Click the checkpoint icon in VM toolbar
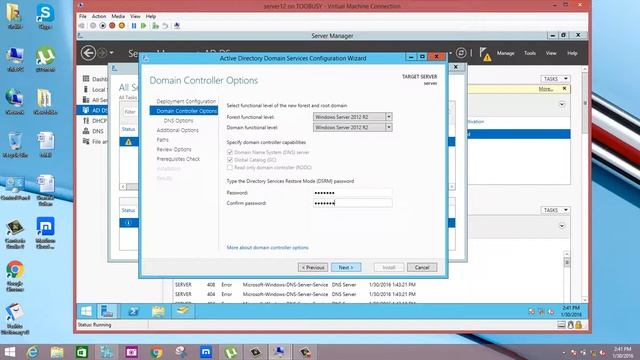This screenshot has width=640, height=360. [x=156, y=26]
